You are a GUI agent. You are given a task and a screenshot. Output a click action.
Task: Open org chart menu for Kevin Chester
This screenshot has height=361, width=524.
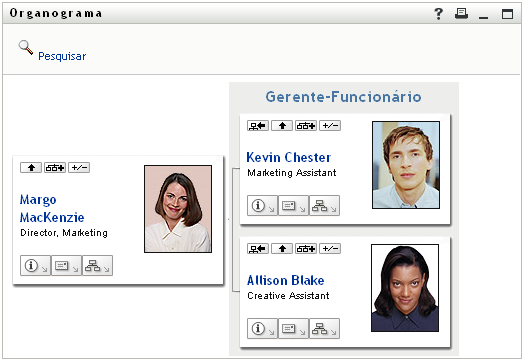[324, 206]
